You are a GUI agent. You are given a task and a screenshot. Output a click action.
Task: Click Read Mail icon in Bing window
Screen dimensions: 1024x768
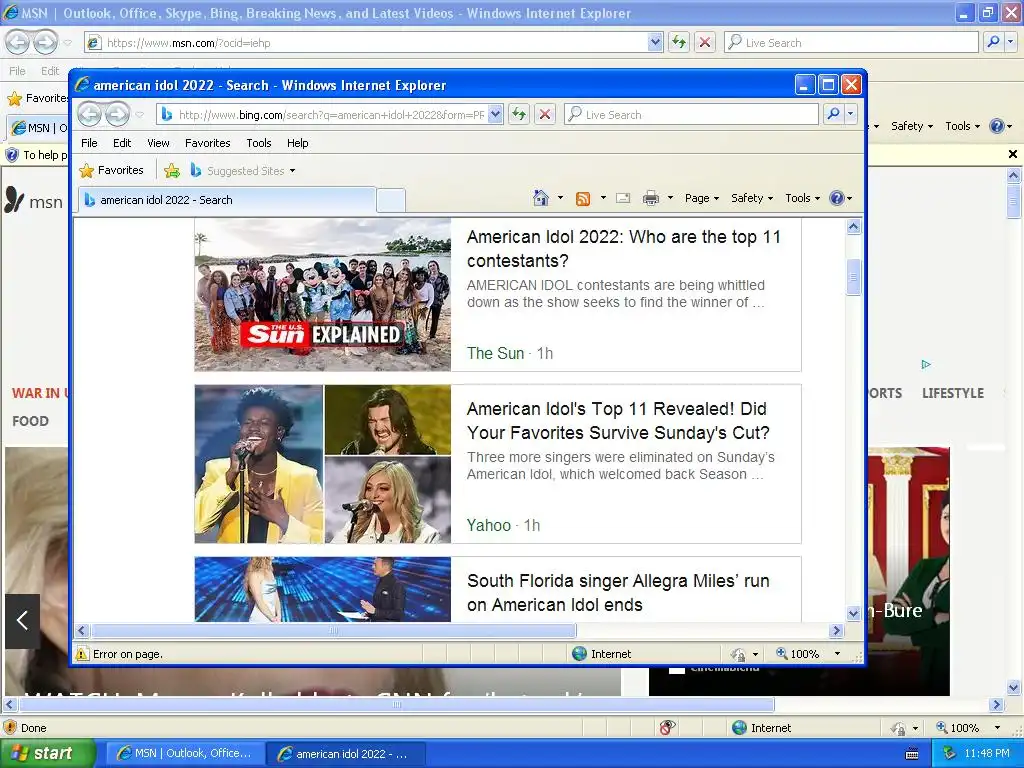(623, 198)
